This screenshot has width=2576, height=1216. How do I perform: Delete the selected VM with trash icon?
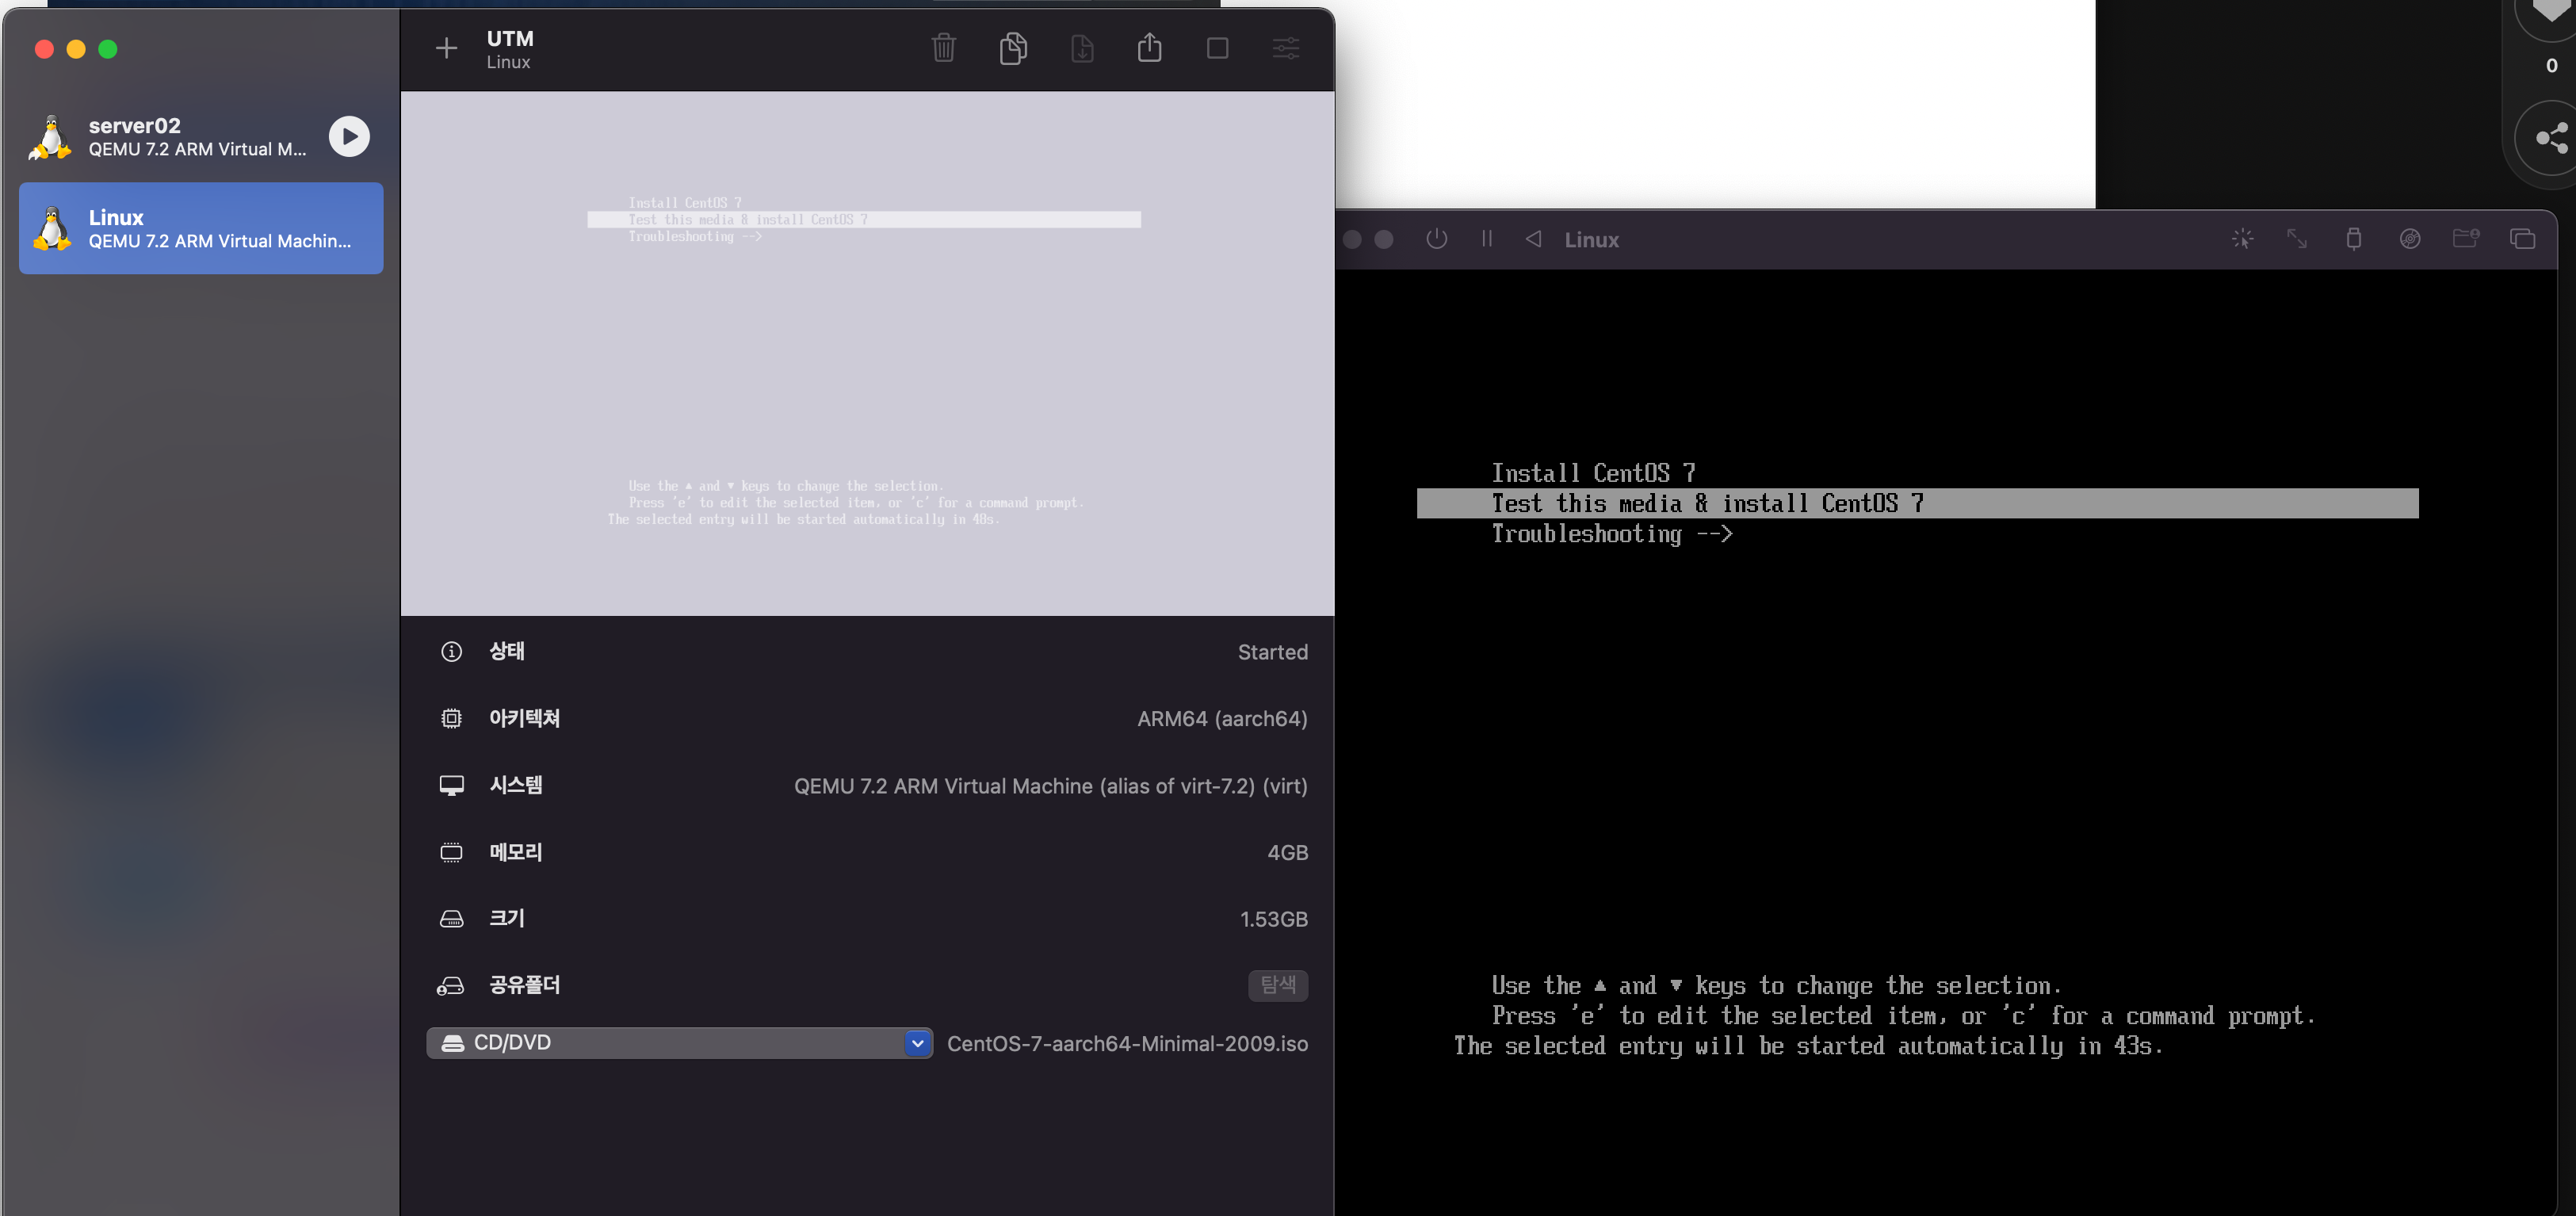943,48
